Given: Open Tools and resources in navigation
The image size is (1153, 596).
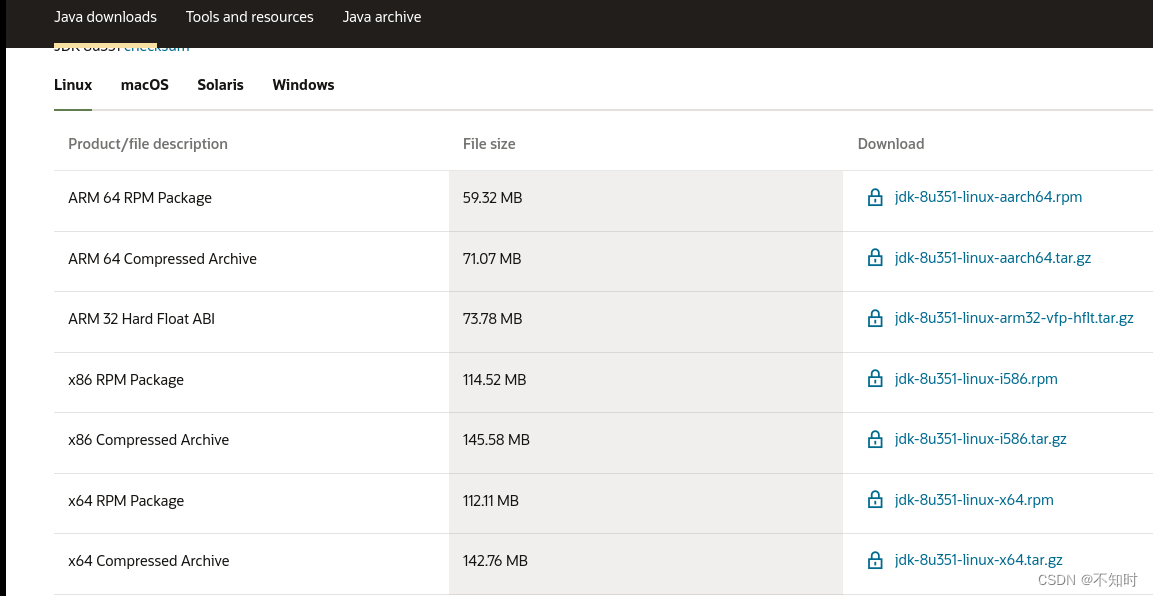Looking at the screenshot, I should (249, 17).
